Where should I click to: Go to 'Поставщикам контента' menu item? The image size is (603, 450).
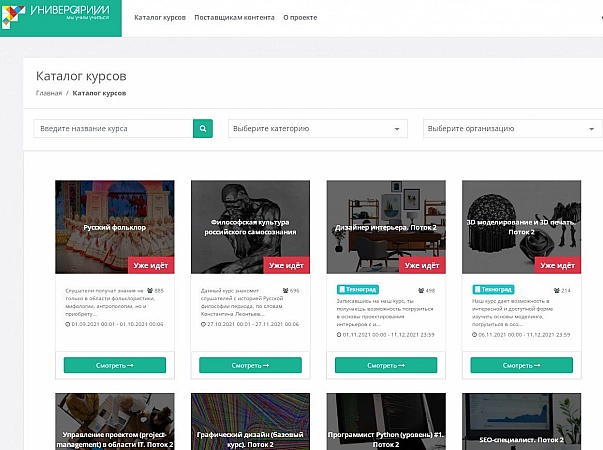coord(234,18)
